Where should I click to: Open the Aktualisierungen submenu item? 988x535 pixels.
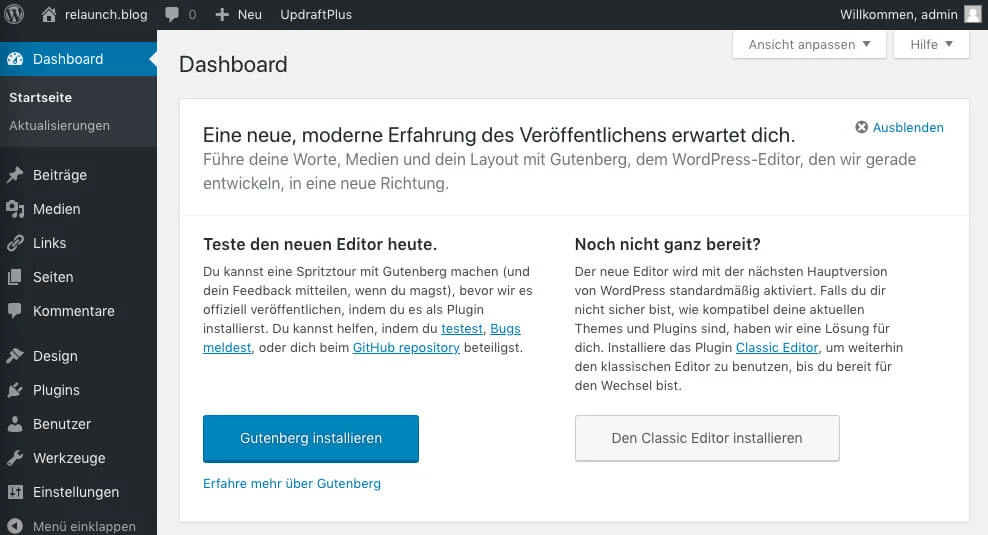pos(59,125)
